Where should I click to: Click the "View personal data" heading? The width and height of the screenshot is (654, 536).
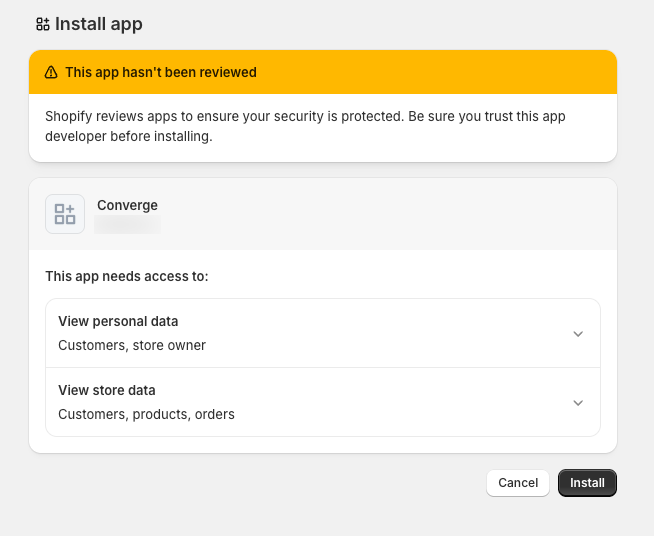pyautogui.click(x=118, y=321)
